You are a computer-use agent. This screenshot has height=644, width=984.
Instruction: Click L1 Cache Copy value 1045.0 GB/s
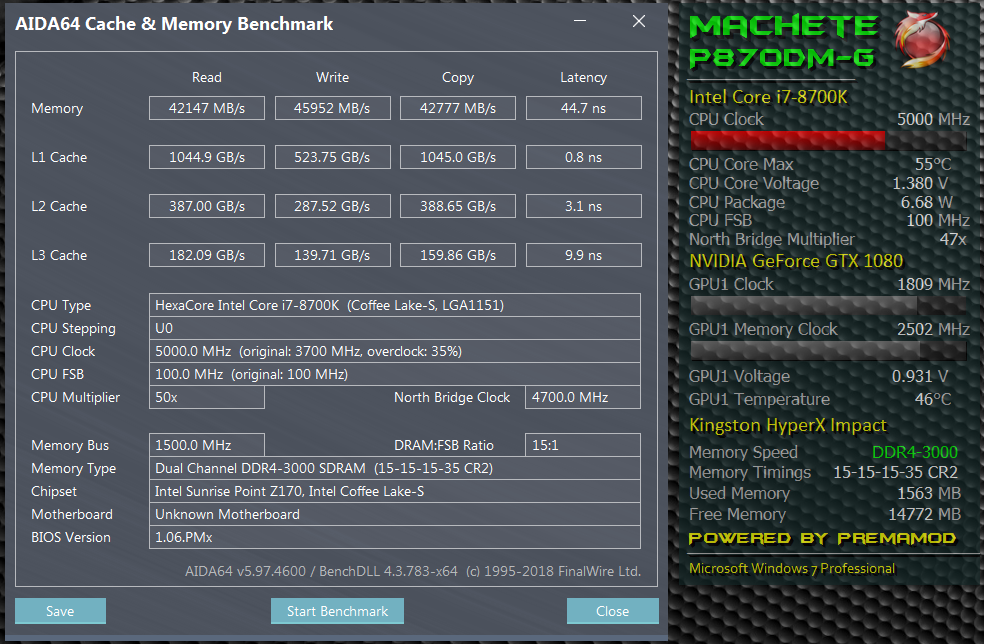pyautogui.click(x=458, y=157)
